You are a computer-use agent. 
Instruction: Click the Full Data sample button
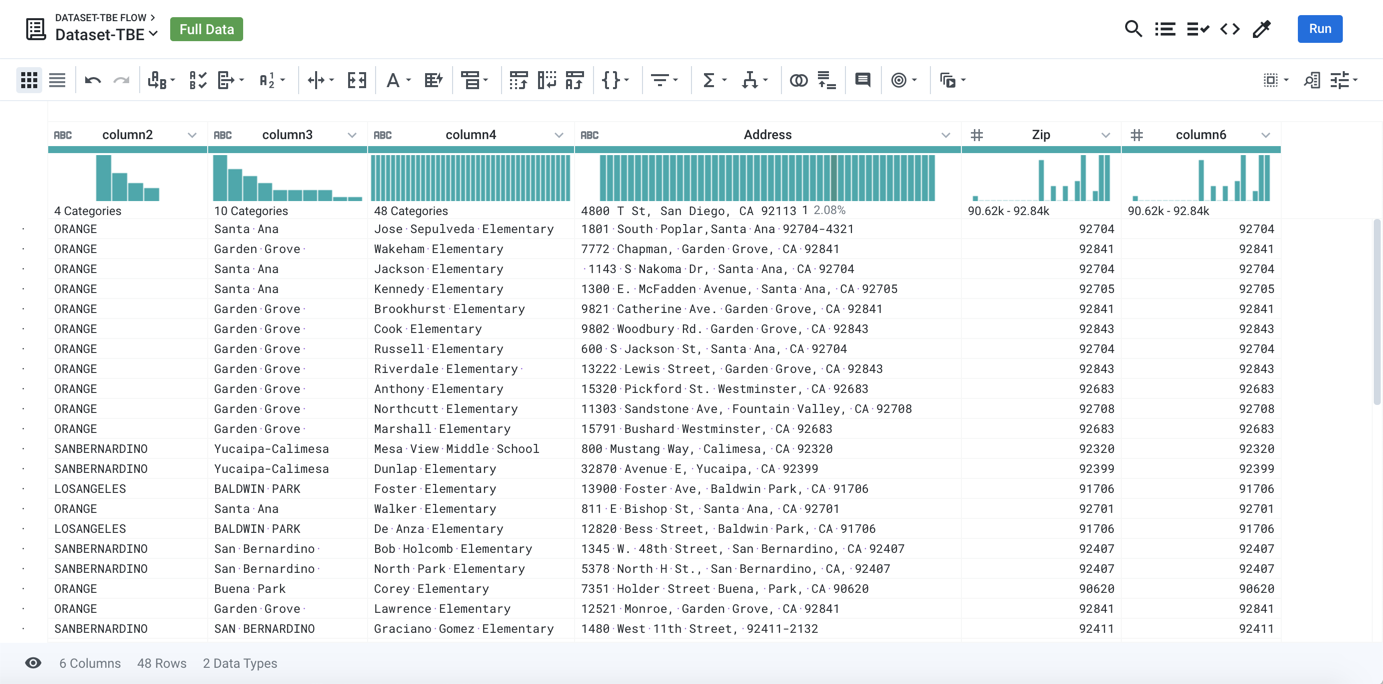click(206, 29)
